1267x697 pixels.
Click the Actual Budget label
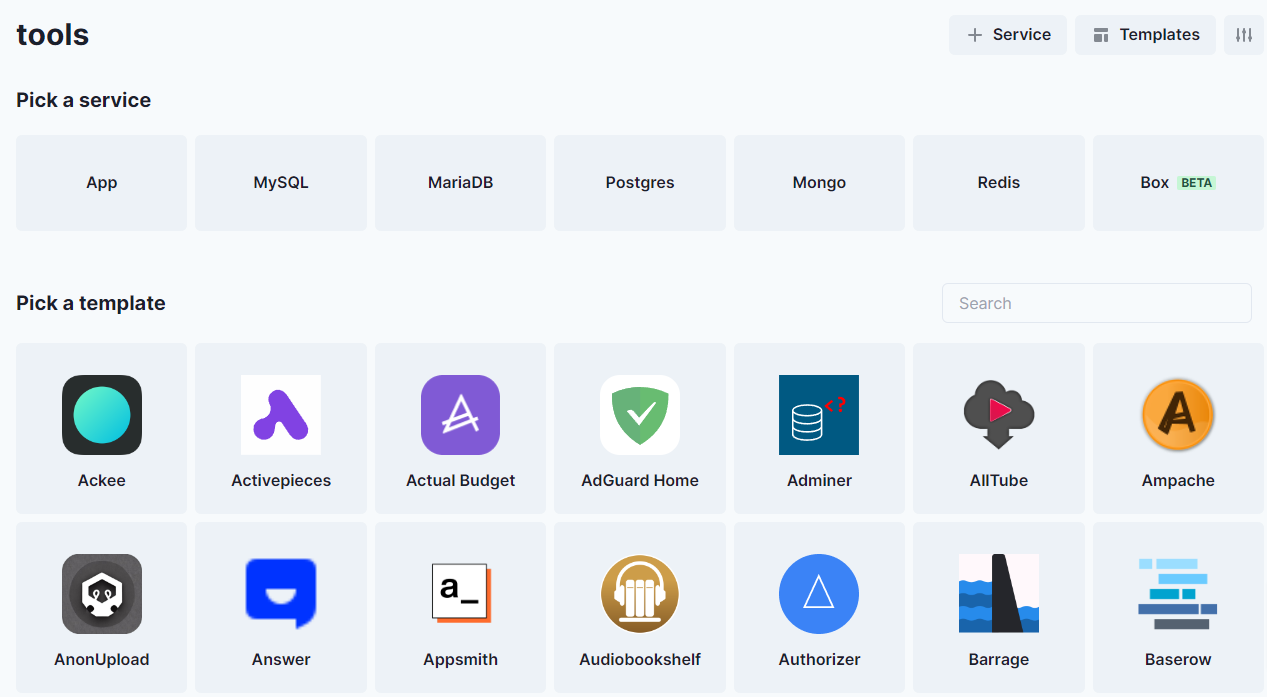pos(460,481)
